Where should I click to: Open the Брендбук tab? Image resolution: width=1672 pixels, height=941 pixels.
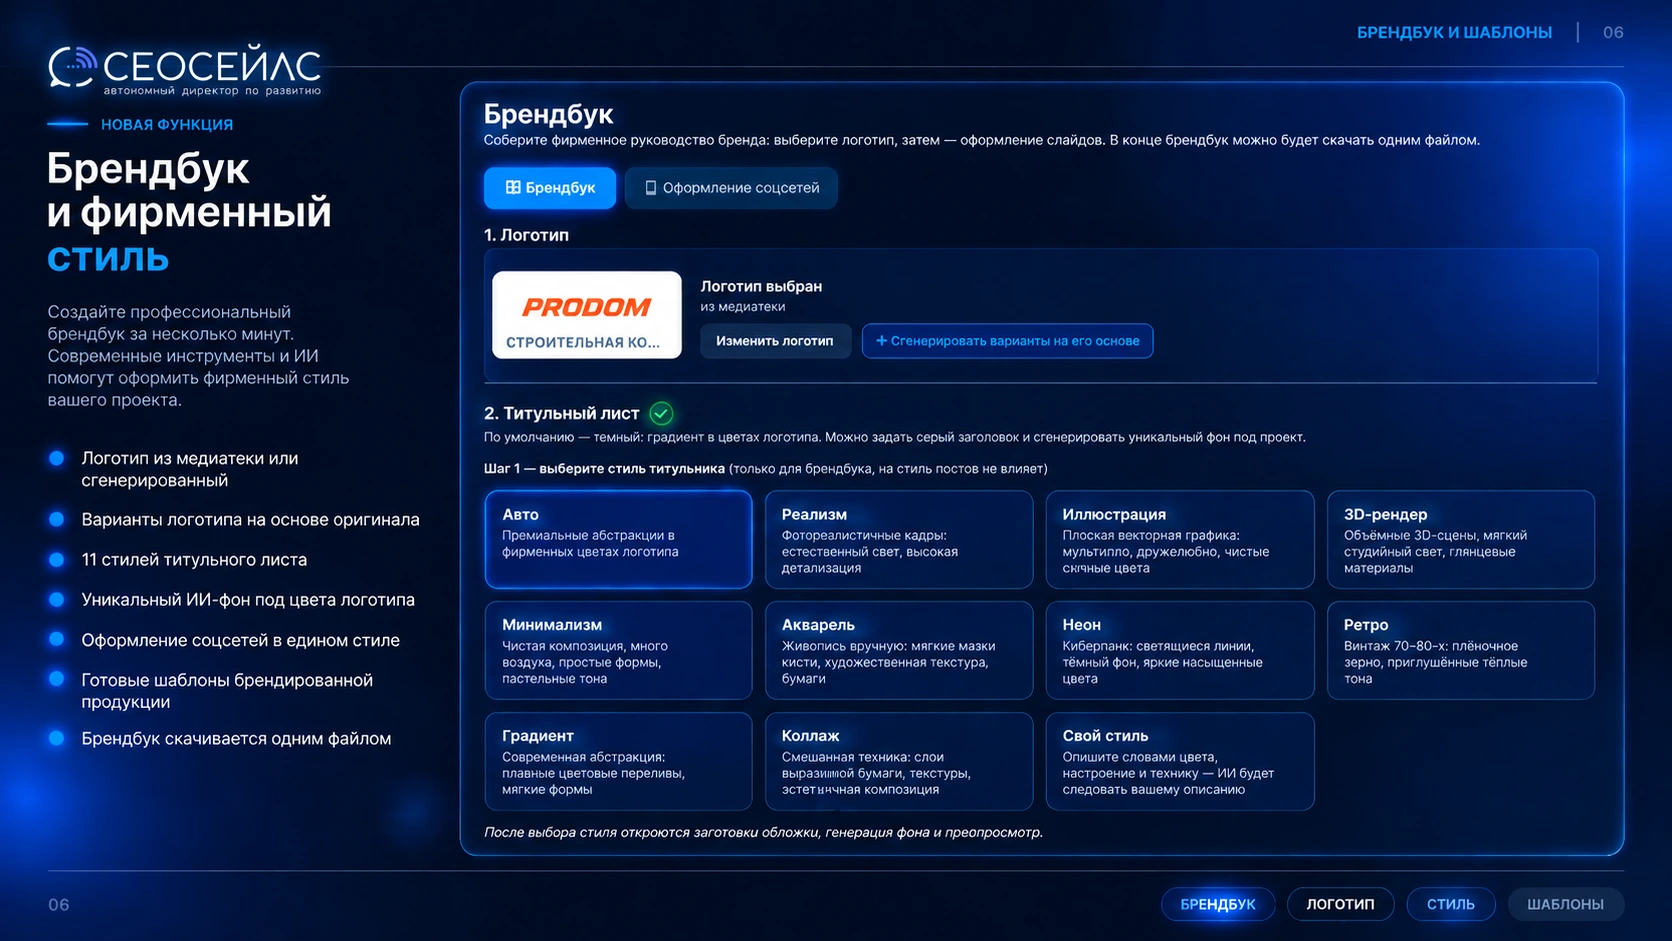(550, 188)
